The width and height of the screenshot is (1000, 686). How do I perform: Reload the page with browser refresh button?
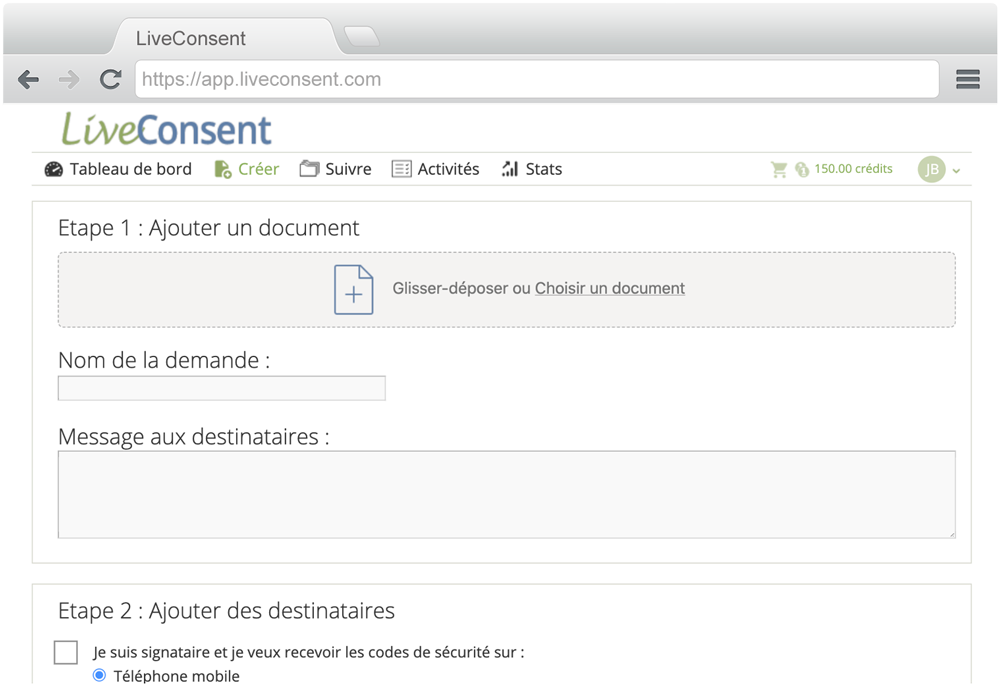110,80
